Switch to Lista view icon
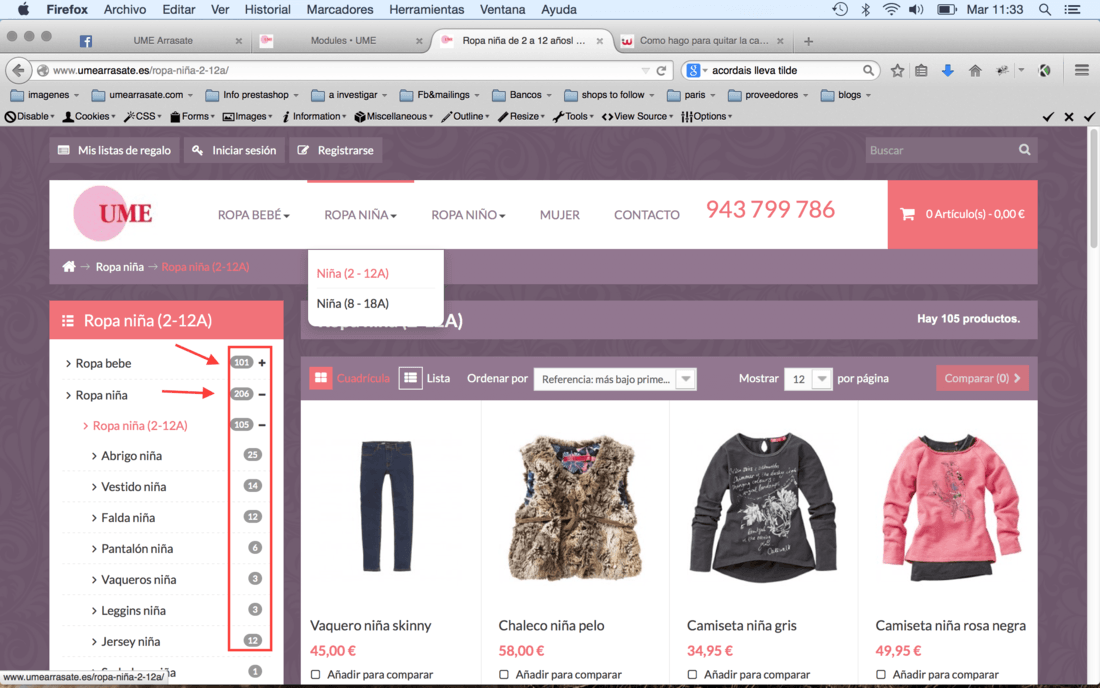1100x688 pixels. click(x=410, y=378)
